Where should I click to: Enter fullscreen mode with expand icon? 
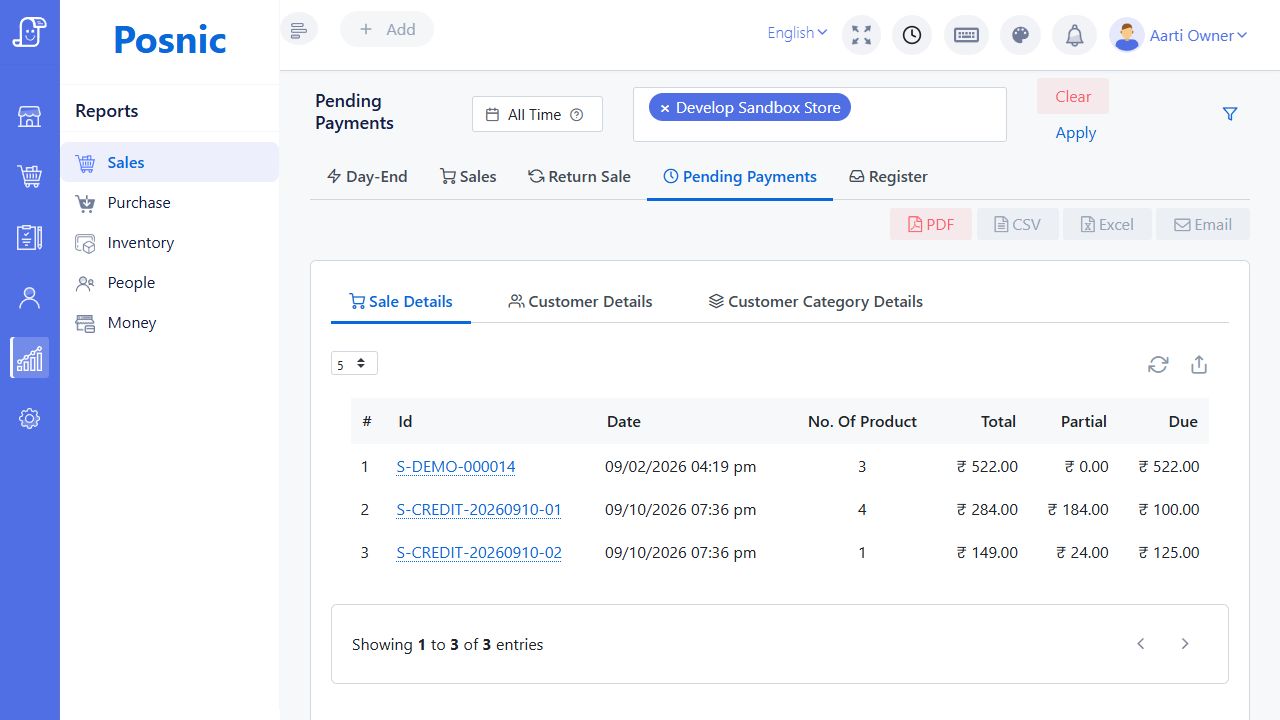(x=861, y=35)
